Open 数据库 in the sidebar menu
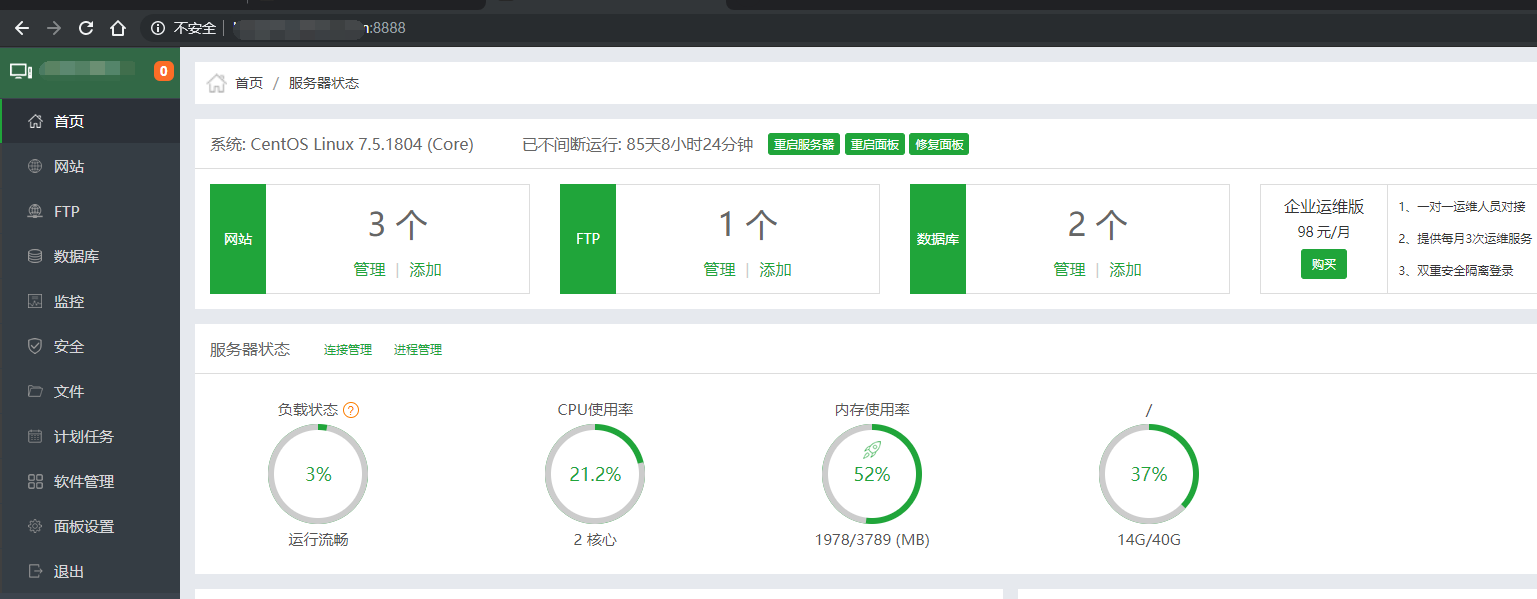1537x599 pixels. 90,256
